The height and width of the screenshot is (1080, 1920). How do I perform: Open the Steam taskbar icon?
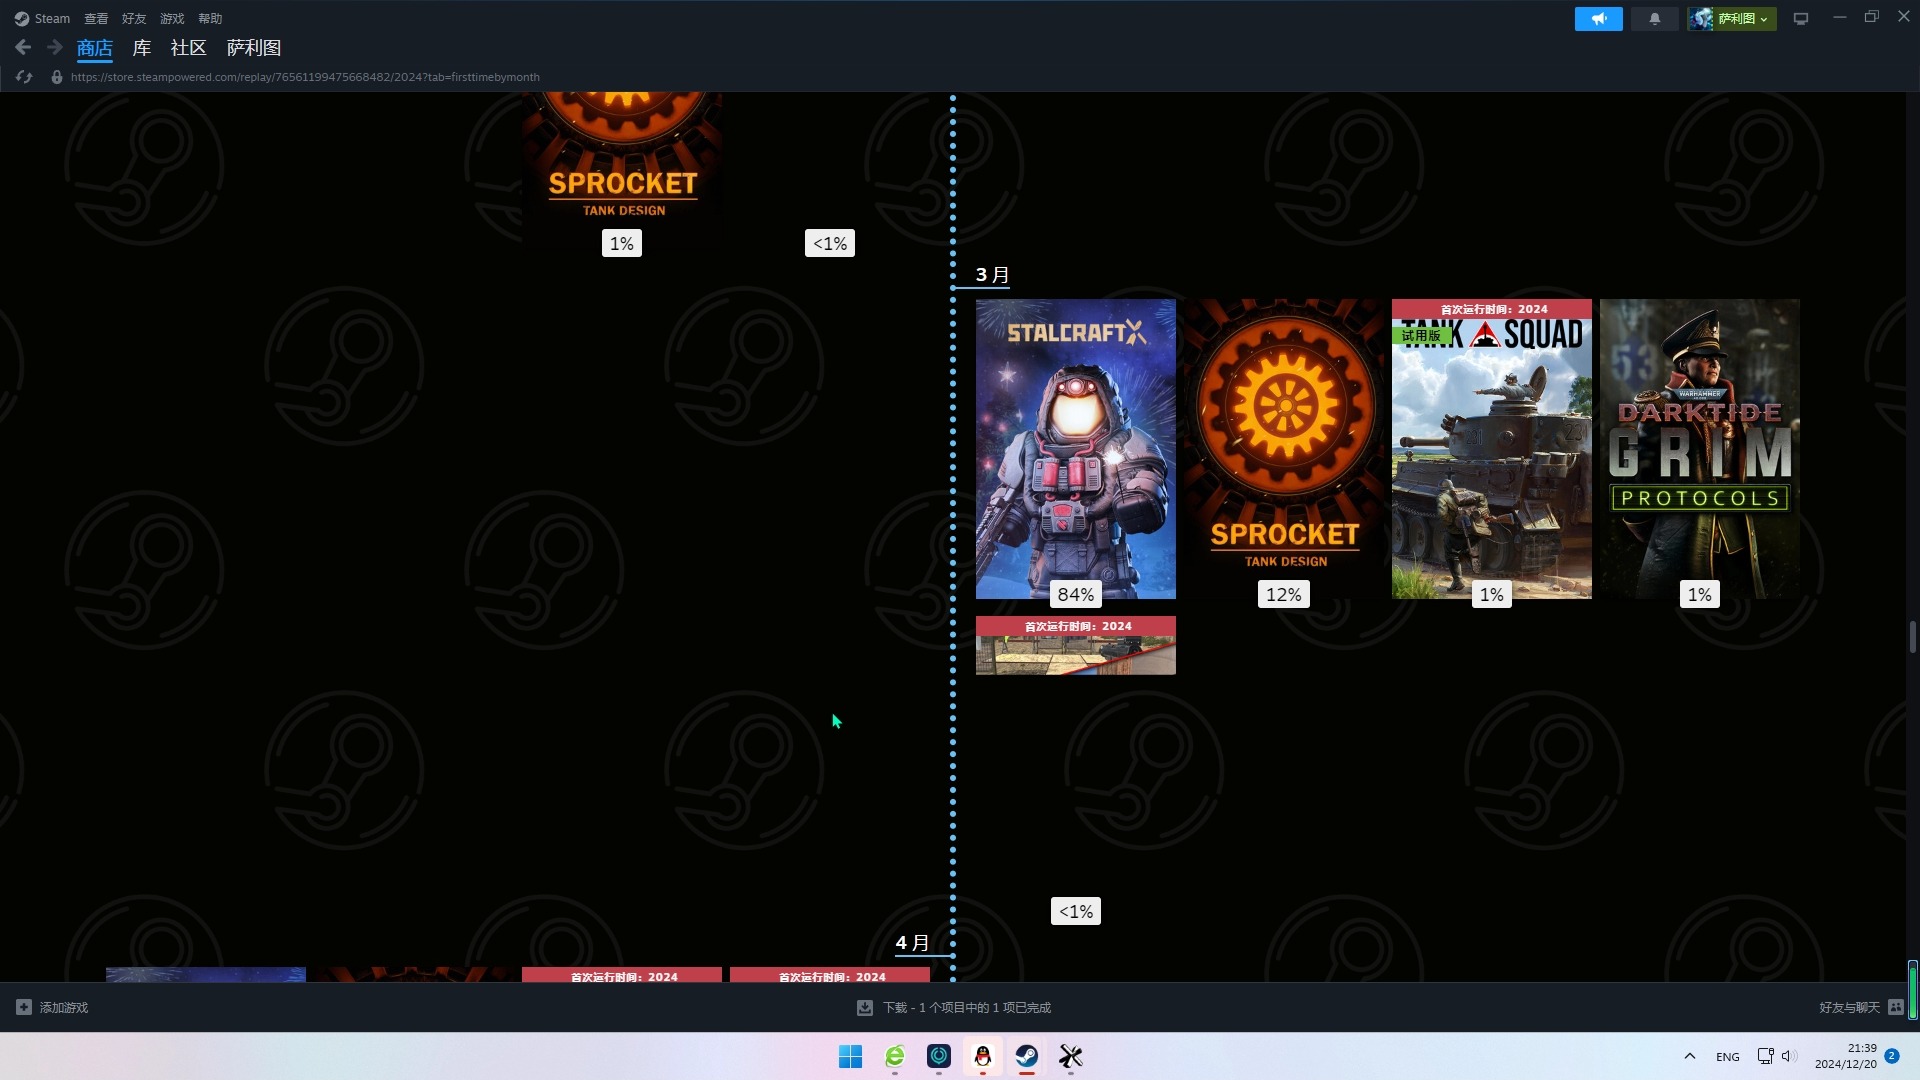[1027, 1056]
